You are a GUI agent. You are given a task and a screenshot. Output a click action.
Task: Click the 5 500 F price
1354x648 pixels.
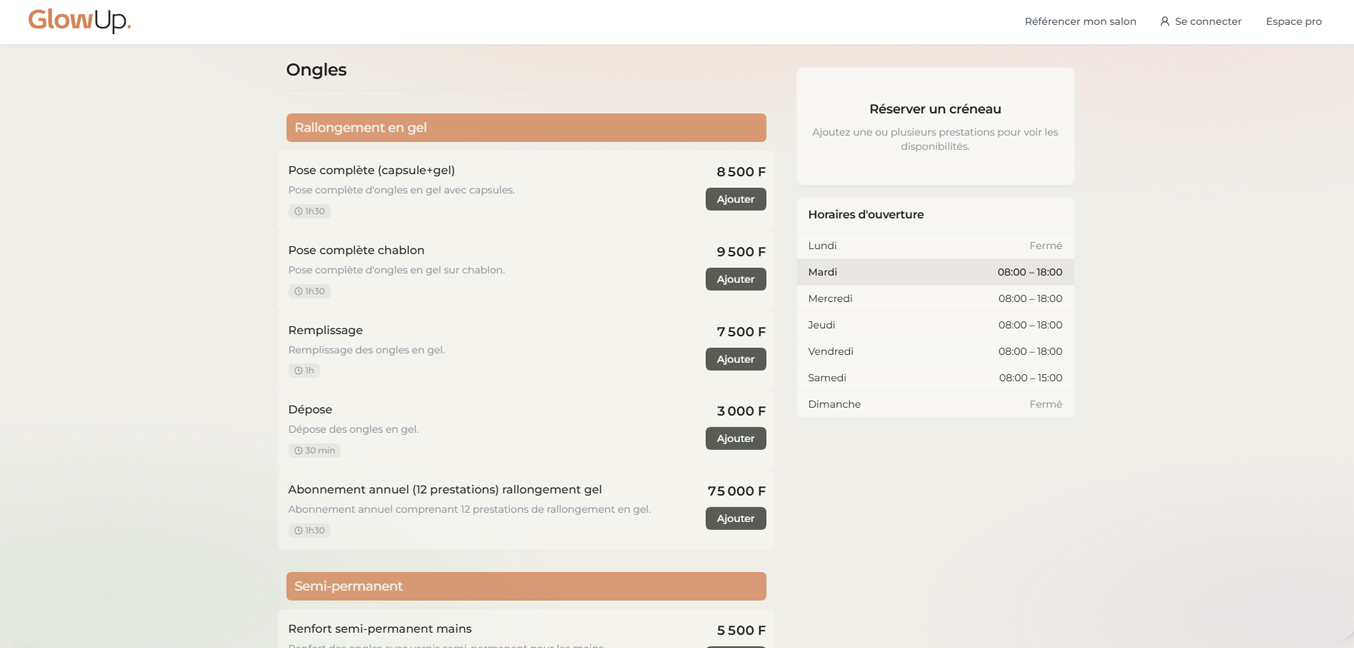pyautogui.click(x=741, y=631)
